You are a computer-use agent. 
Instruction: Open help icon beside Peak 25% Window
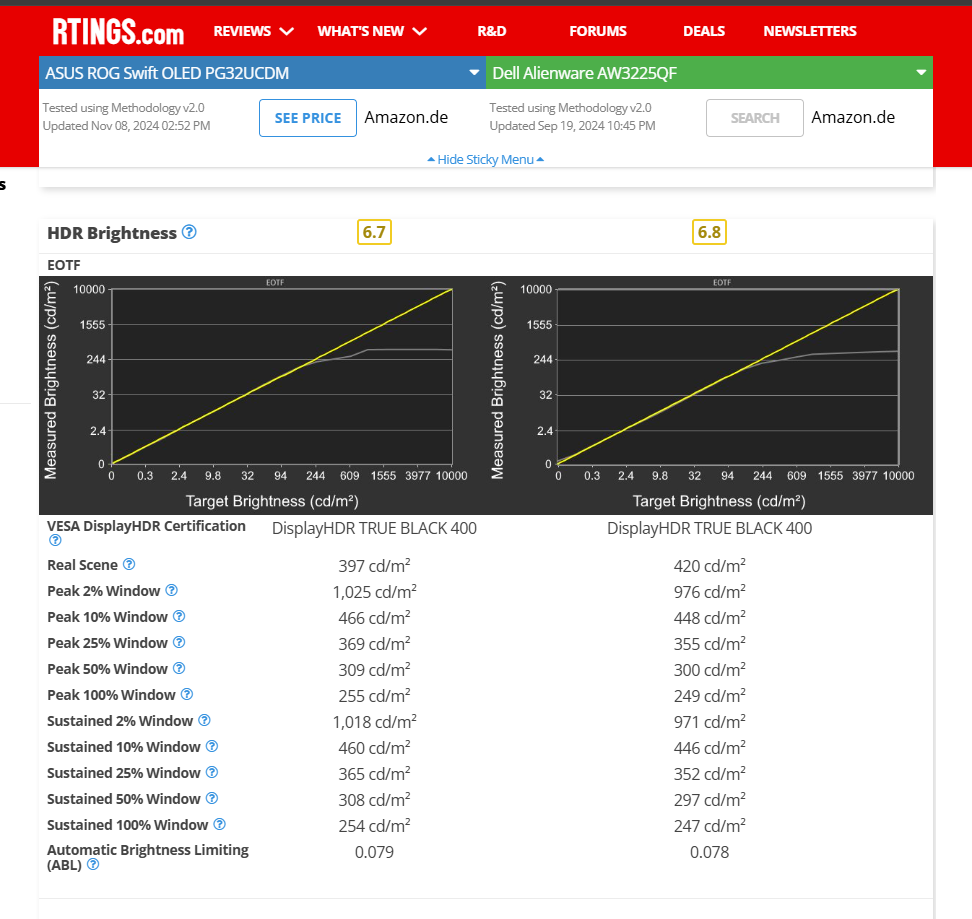click(x=179, y=643)
